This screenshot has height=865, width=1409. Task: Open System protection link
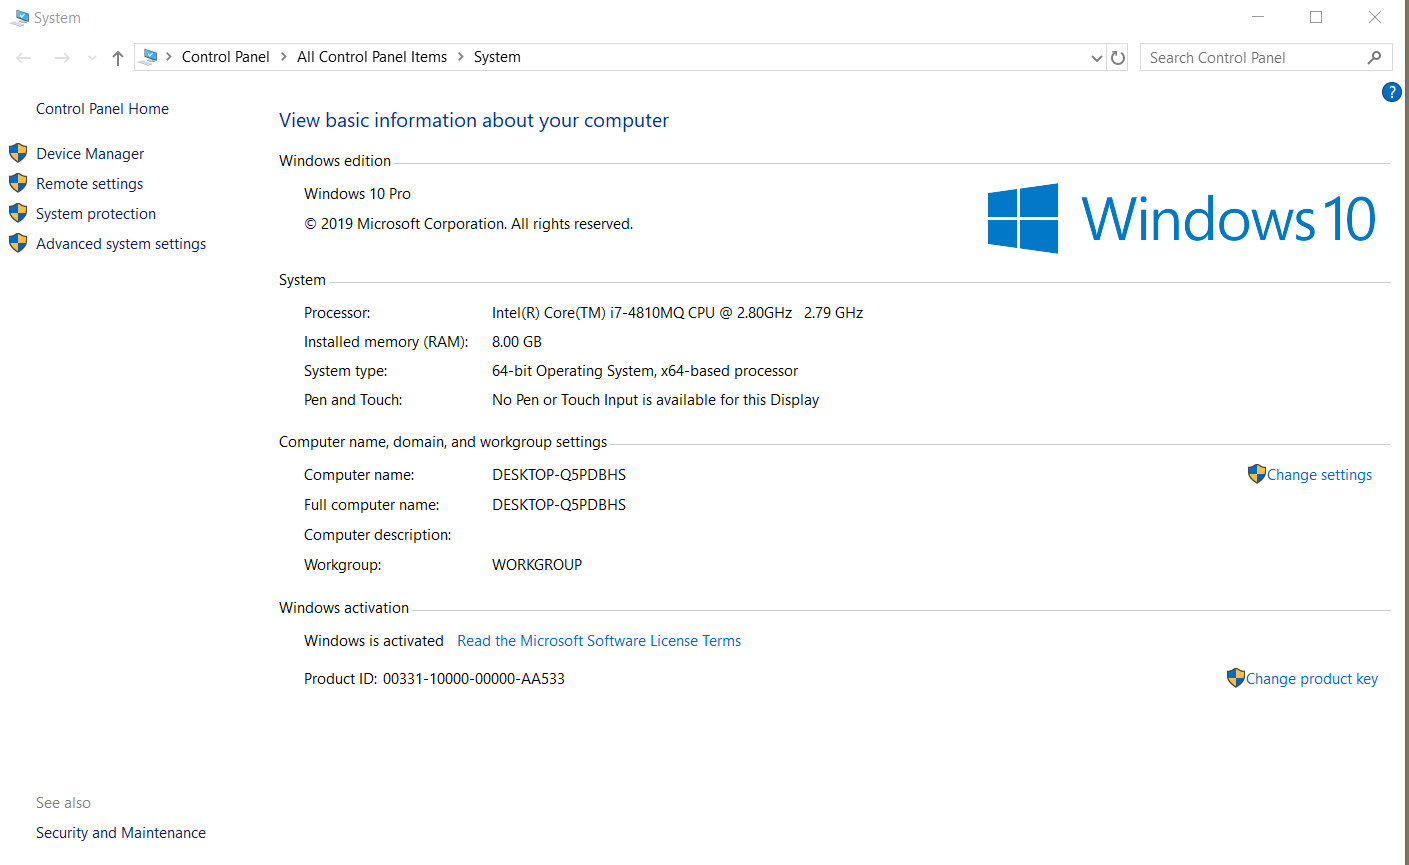point(96,214)
